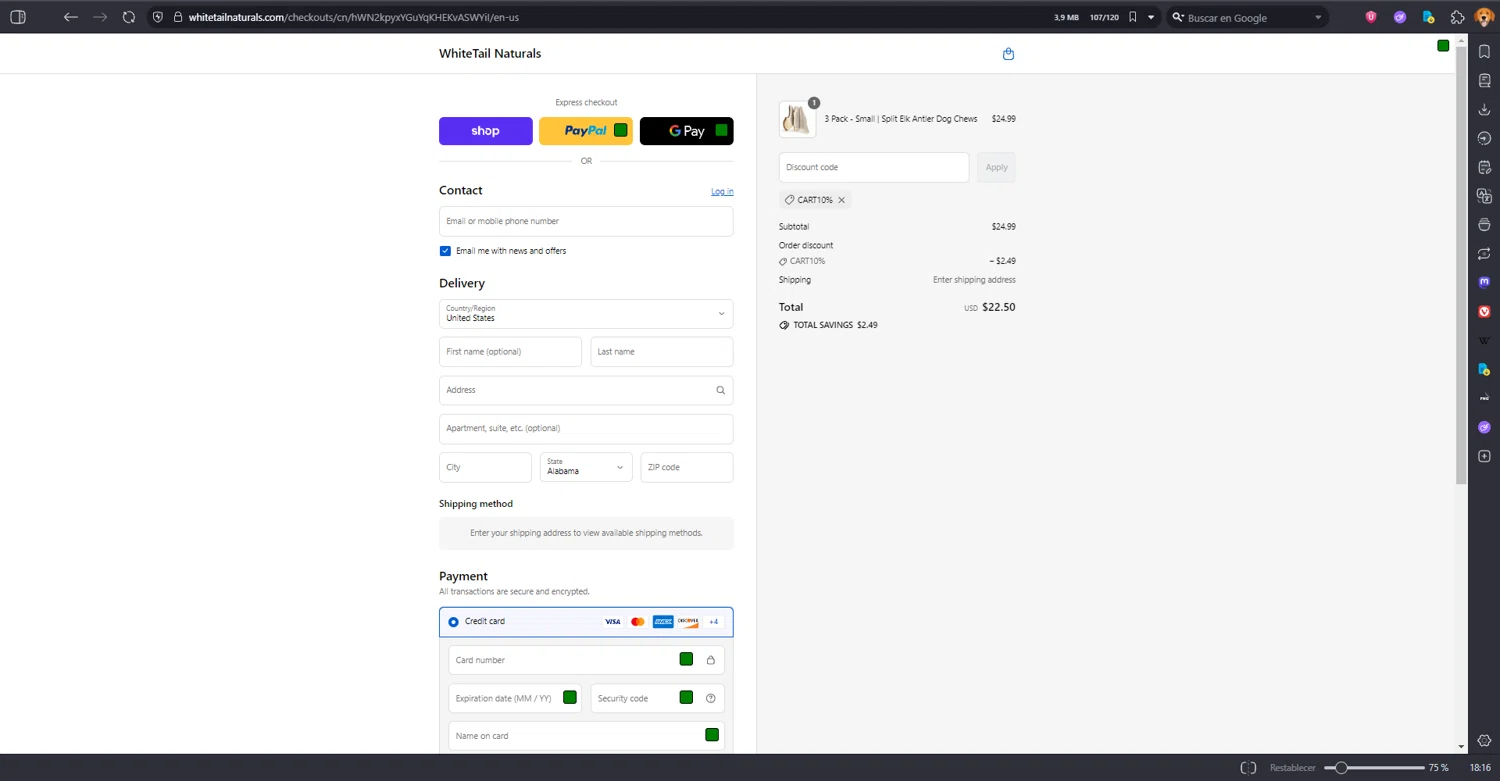This screenshot has width=1500, height=781.
Task: Open the Bookmarks panel in the sidebar
Action: 1484,52
